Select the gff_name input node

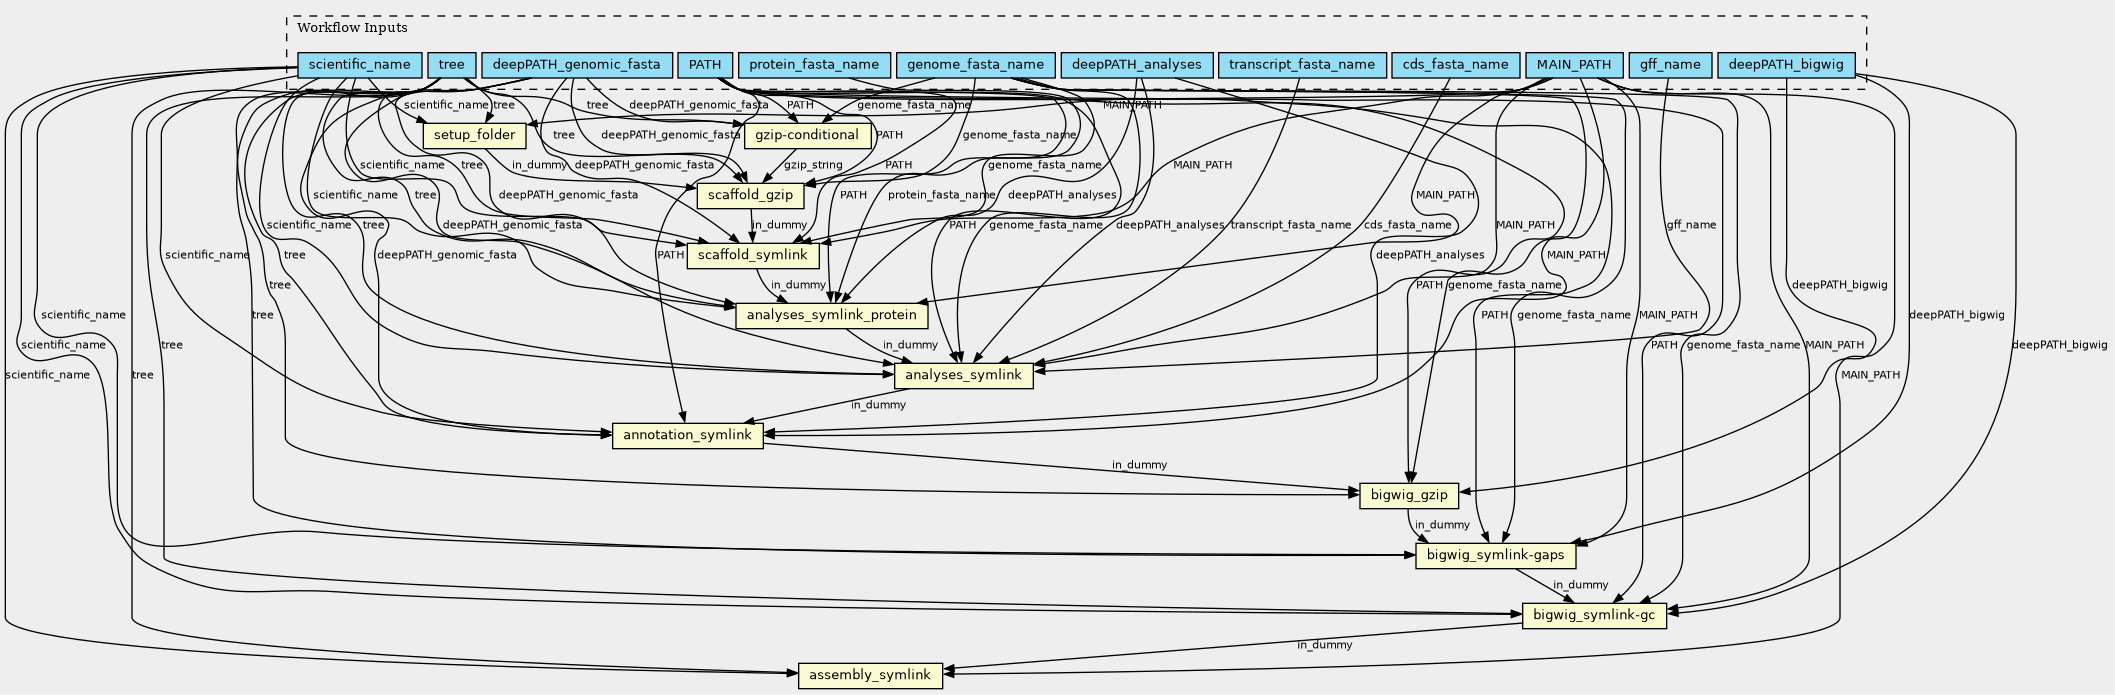click(1669, 65)
